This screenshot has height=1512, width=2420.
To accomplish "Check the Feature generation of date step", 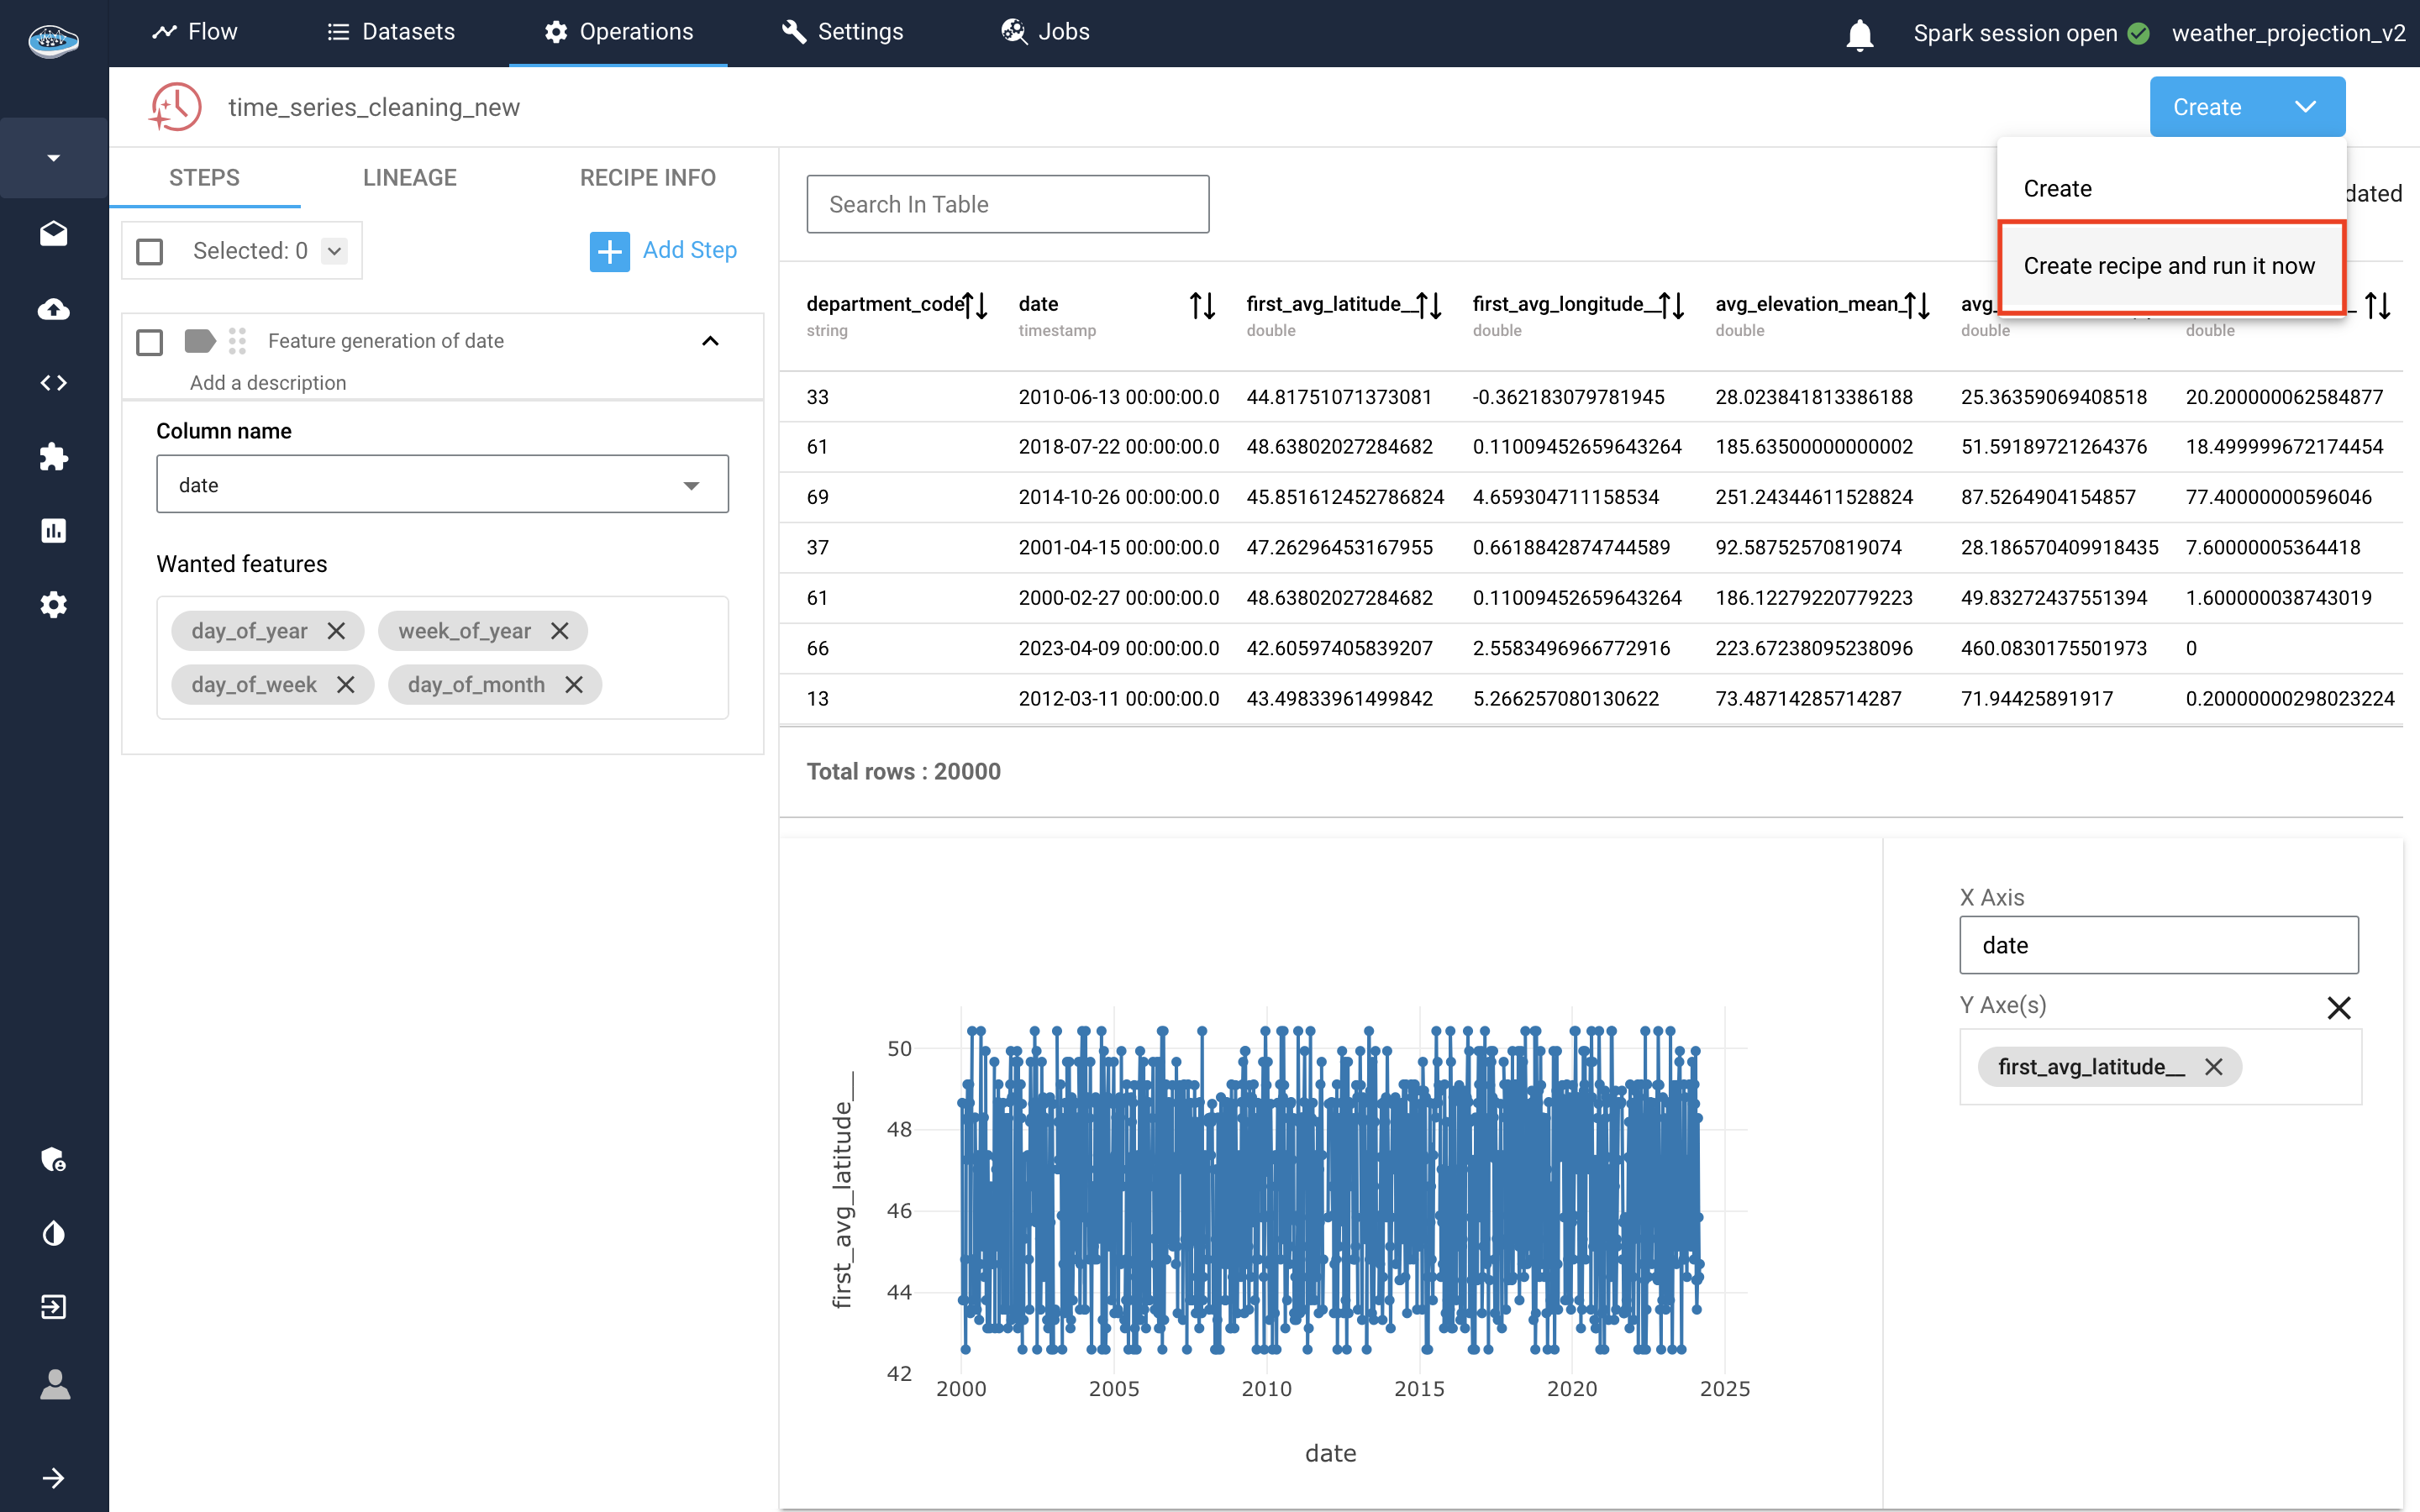I will pyautogui.click(x=150, y=342).
